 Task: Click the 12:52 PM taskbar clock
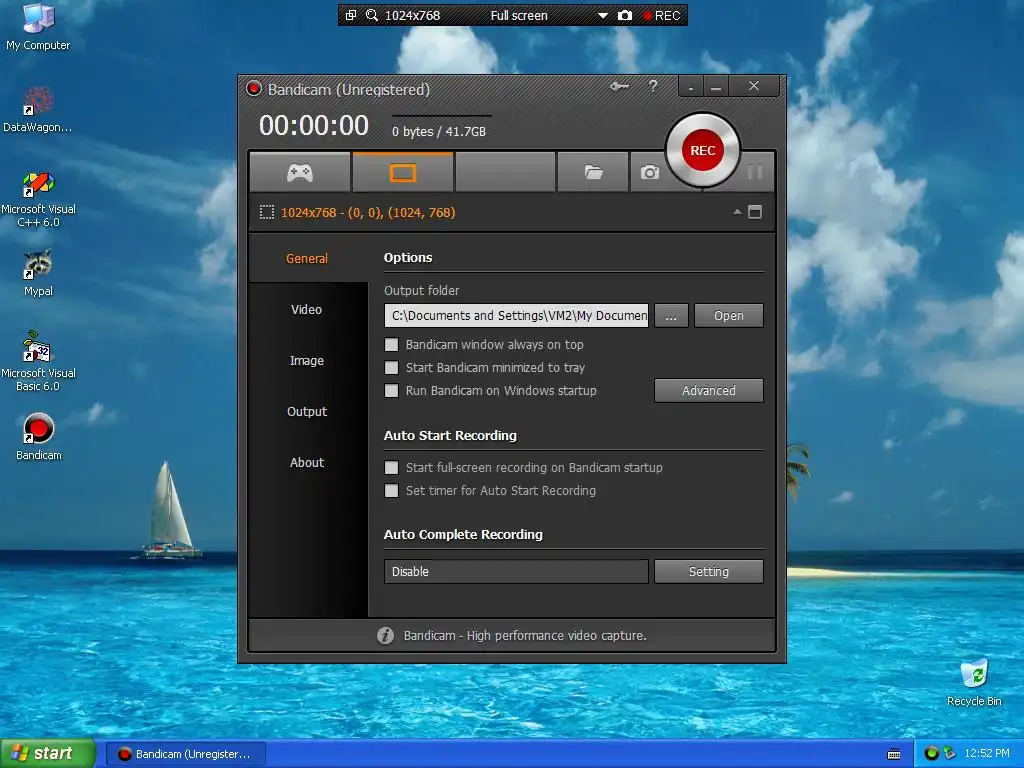(x=987, y=754)
